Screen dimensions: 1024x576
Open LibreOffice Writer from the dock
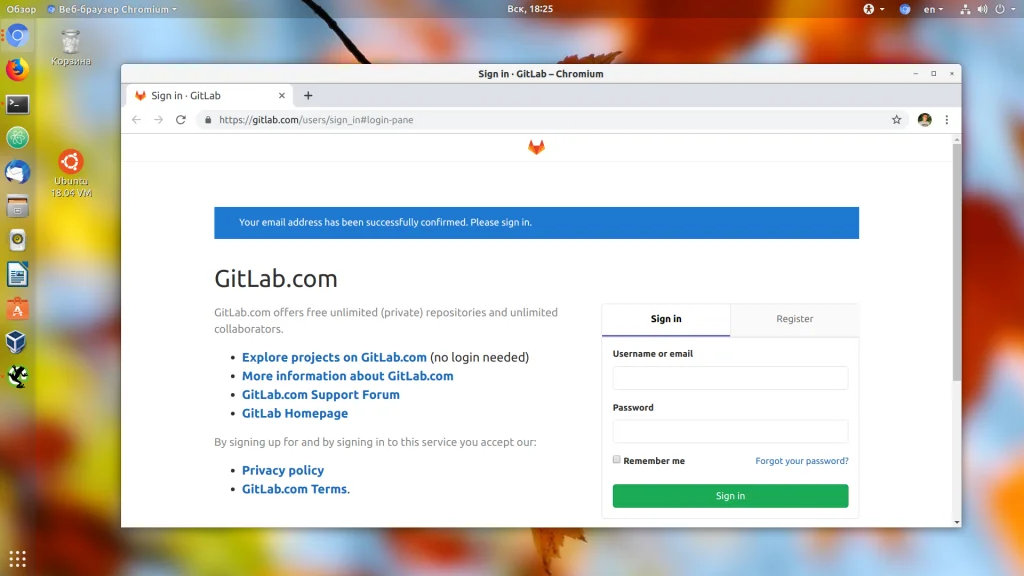pyautogui.click(x=18, y=274)
